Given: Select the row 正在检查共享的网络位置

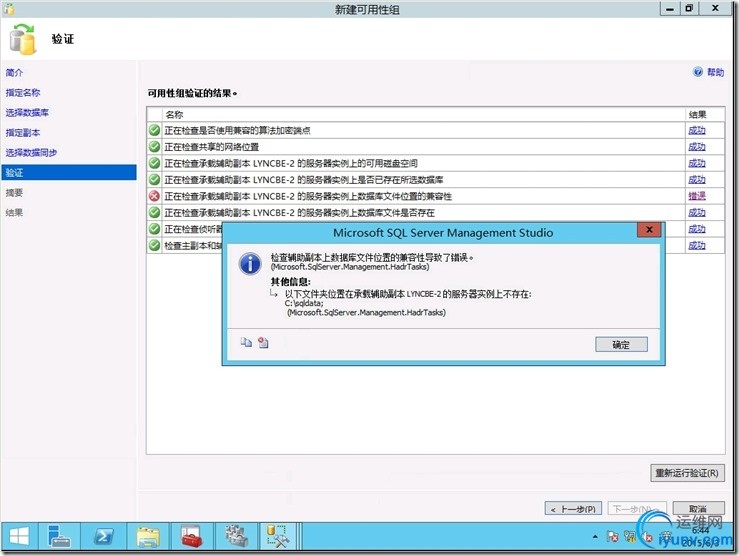Looking at the screenshot, I should point(435,147).
